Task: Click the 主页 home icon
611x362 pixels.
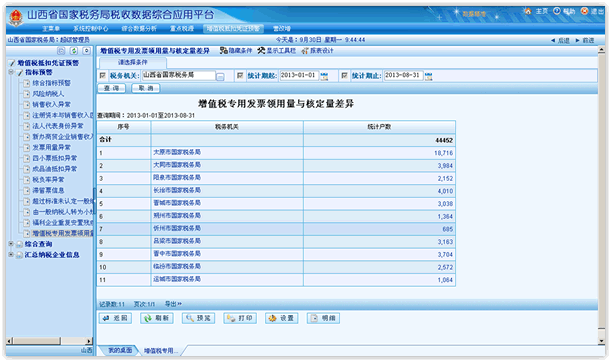Action: click(x=528, y=11)
